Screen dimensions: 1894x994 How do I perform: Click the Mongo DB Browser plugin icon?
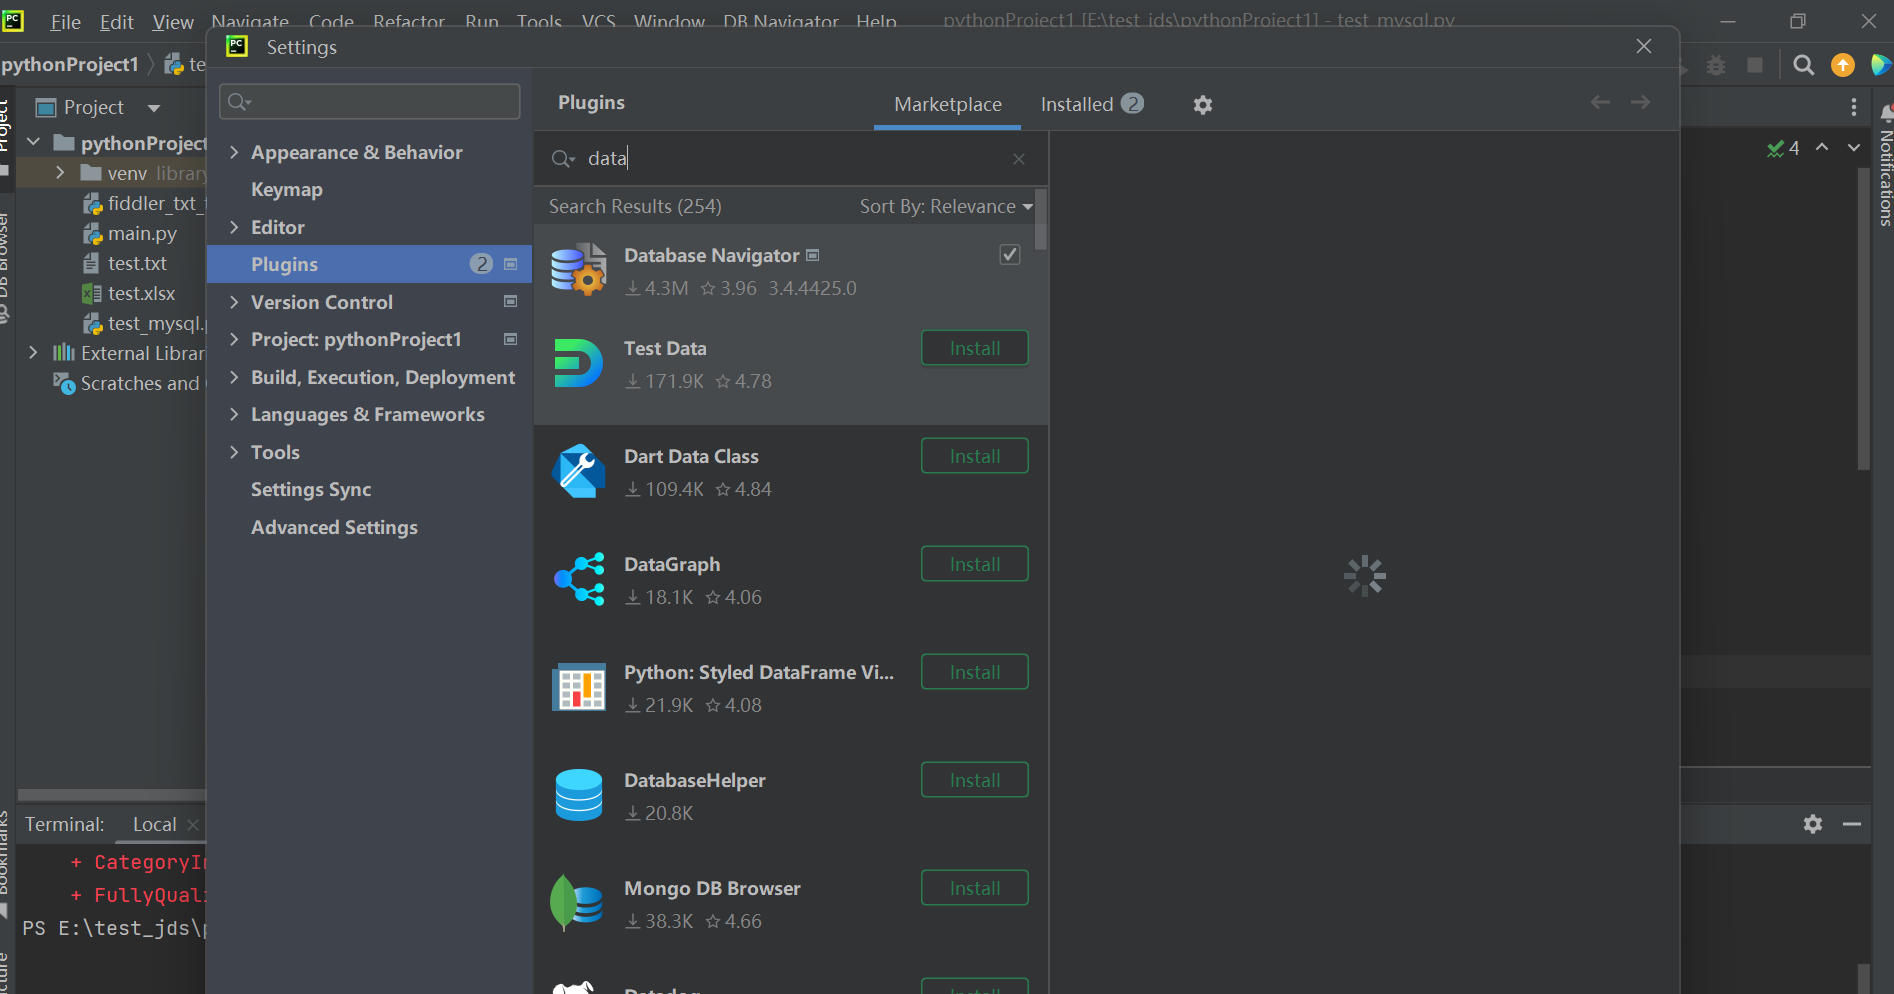(577, 903)
